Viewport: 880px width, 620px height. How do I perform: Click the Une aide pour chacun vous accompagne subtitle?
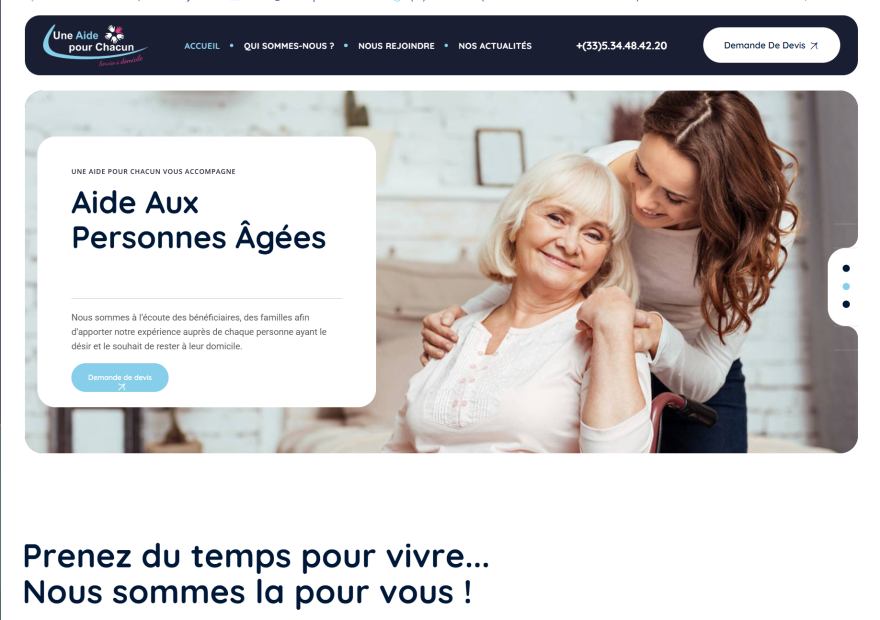[x=153, y=172]
